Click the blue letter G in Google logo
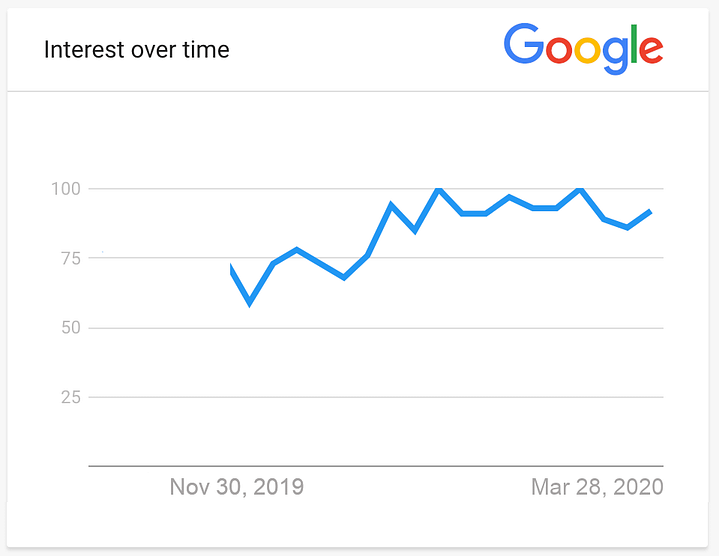719x556 pixels. (524, 44)
